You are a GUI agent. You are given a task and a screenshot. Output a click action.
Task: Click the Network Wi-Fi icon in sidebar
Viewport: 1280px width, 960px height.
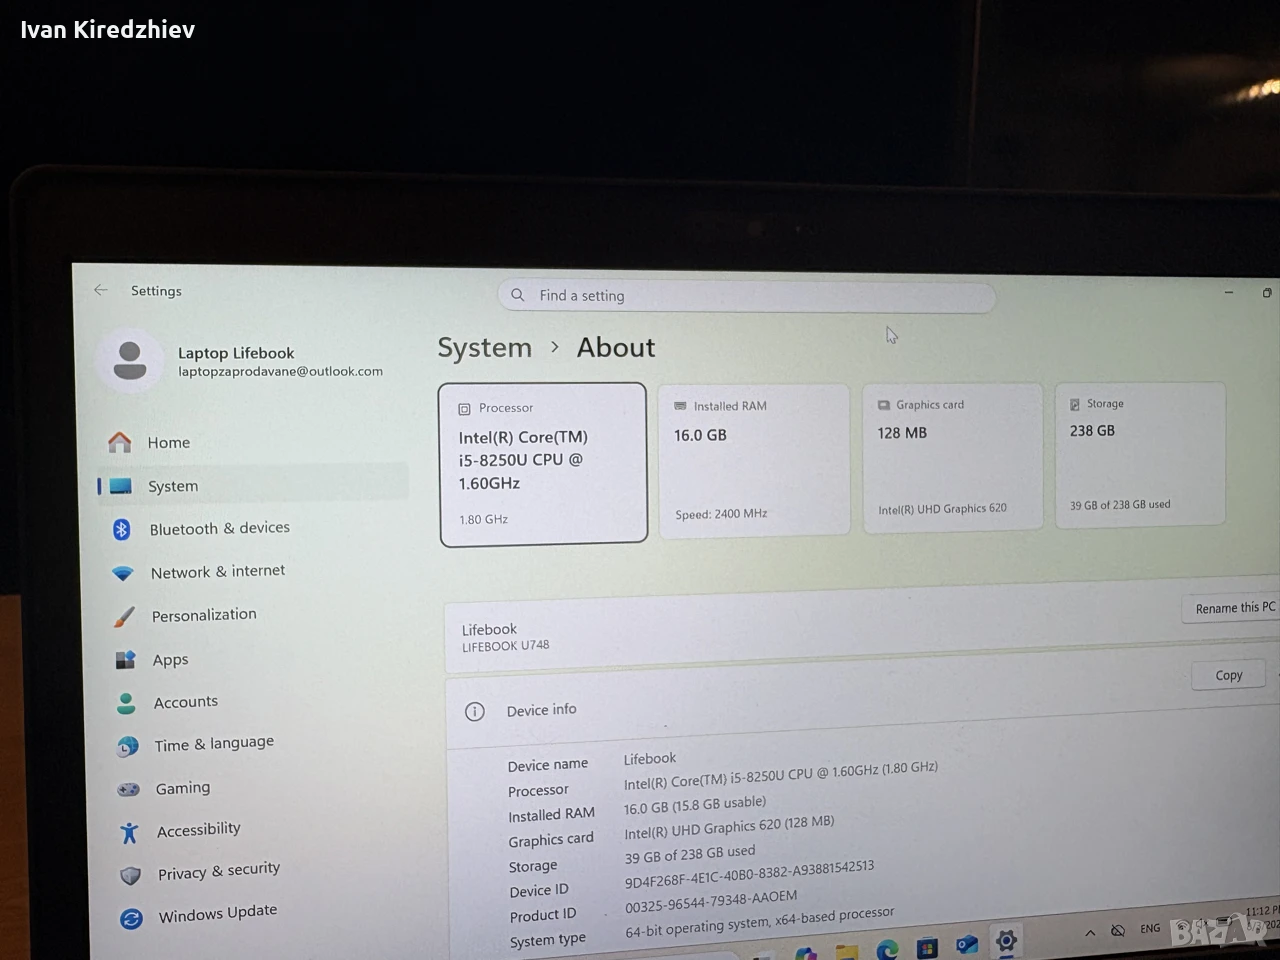123,573
